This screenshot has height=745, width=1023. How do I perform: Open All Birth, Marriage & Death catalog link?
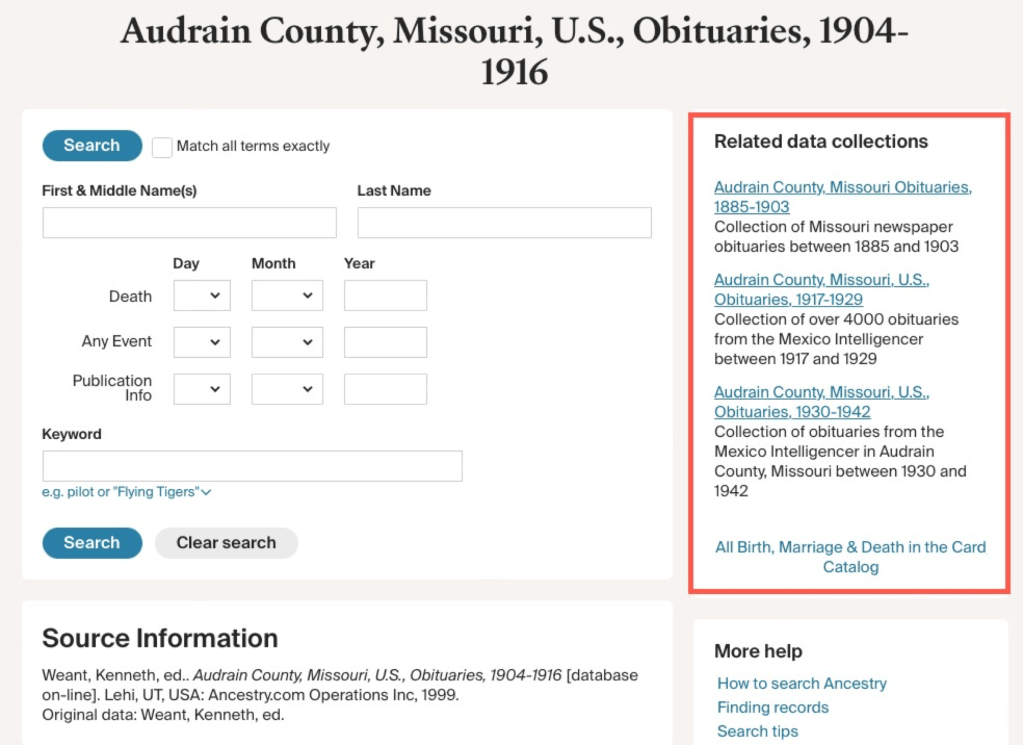point(850,557)
